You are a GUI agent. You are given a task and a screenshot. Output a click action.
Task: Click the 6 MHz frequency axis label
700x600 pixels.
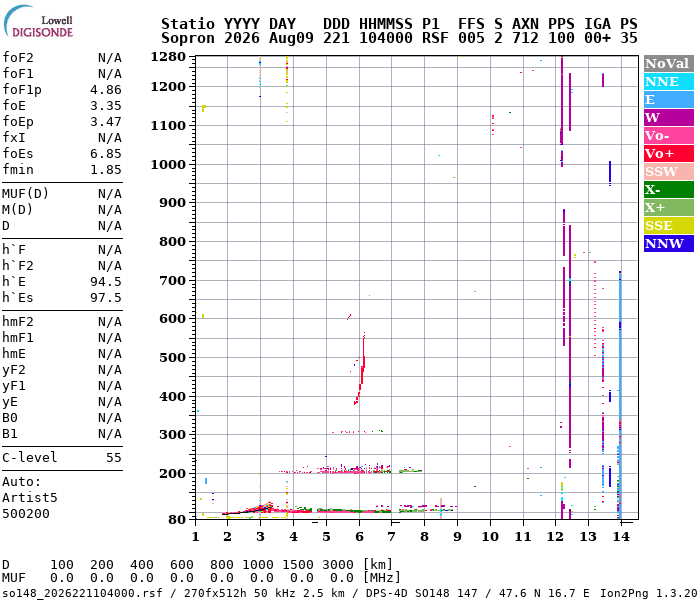click(x=359, y=537)
